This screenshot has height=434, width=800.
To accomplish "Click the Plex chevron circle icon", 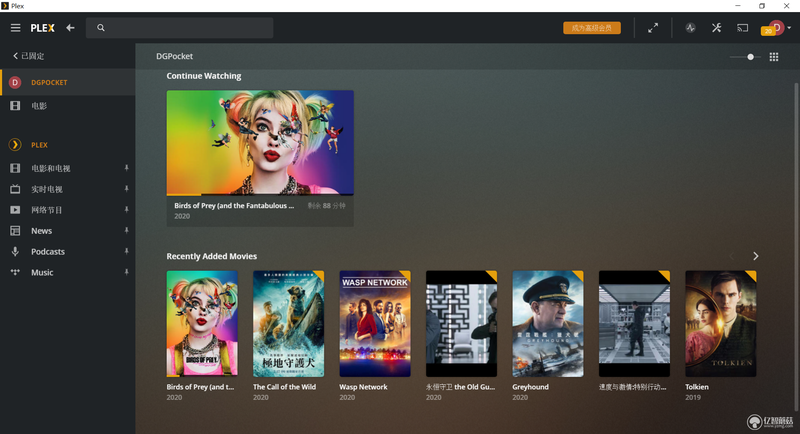I will (x=15, y=145).
